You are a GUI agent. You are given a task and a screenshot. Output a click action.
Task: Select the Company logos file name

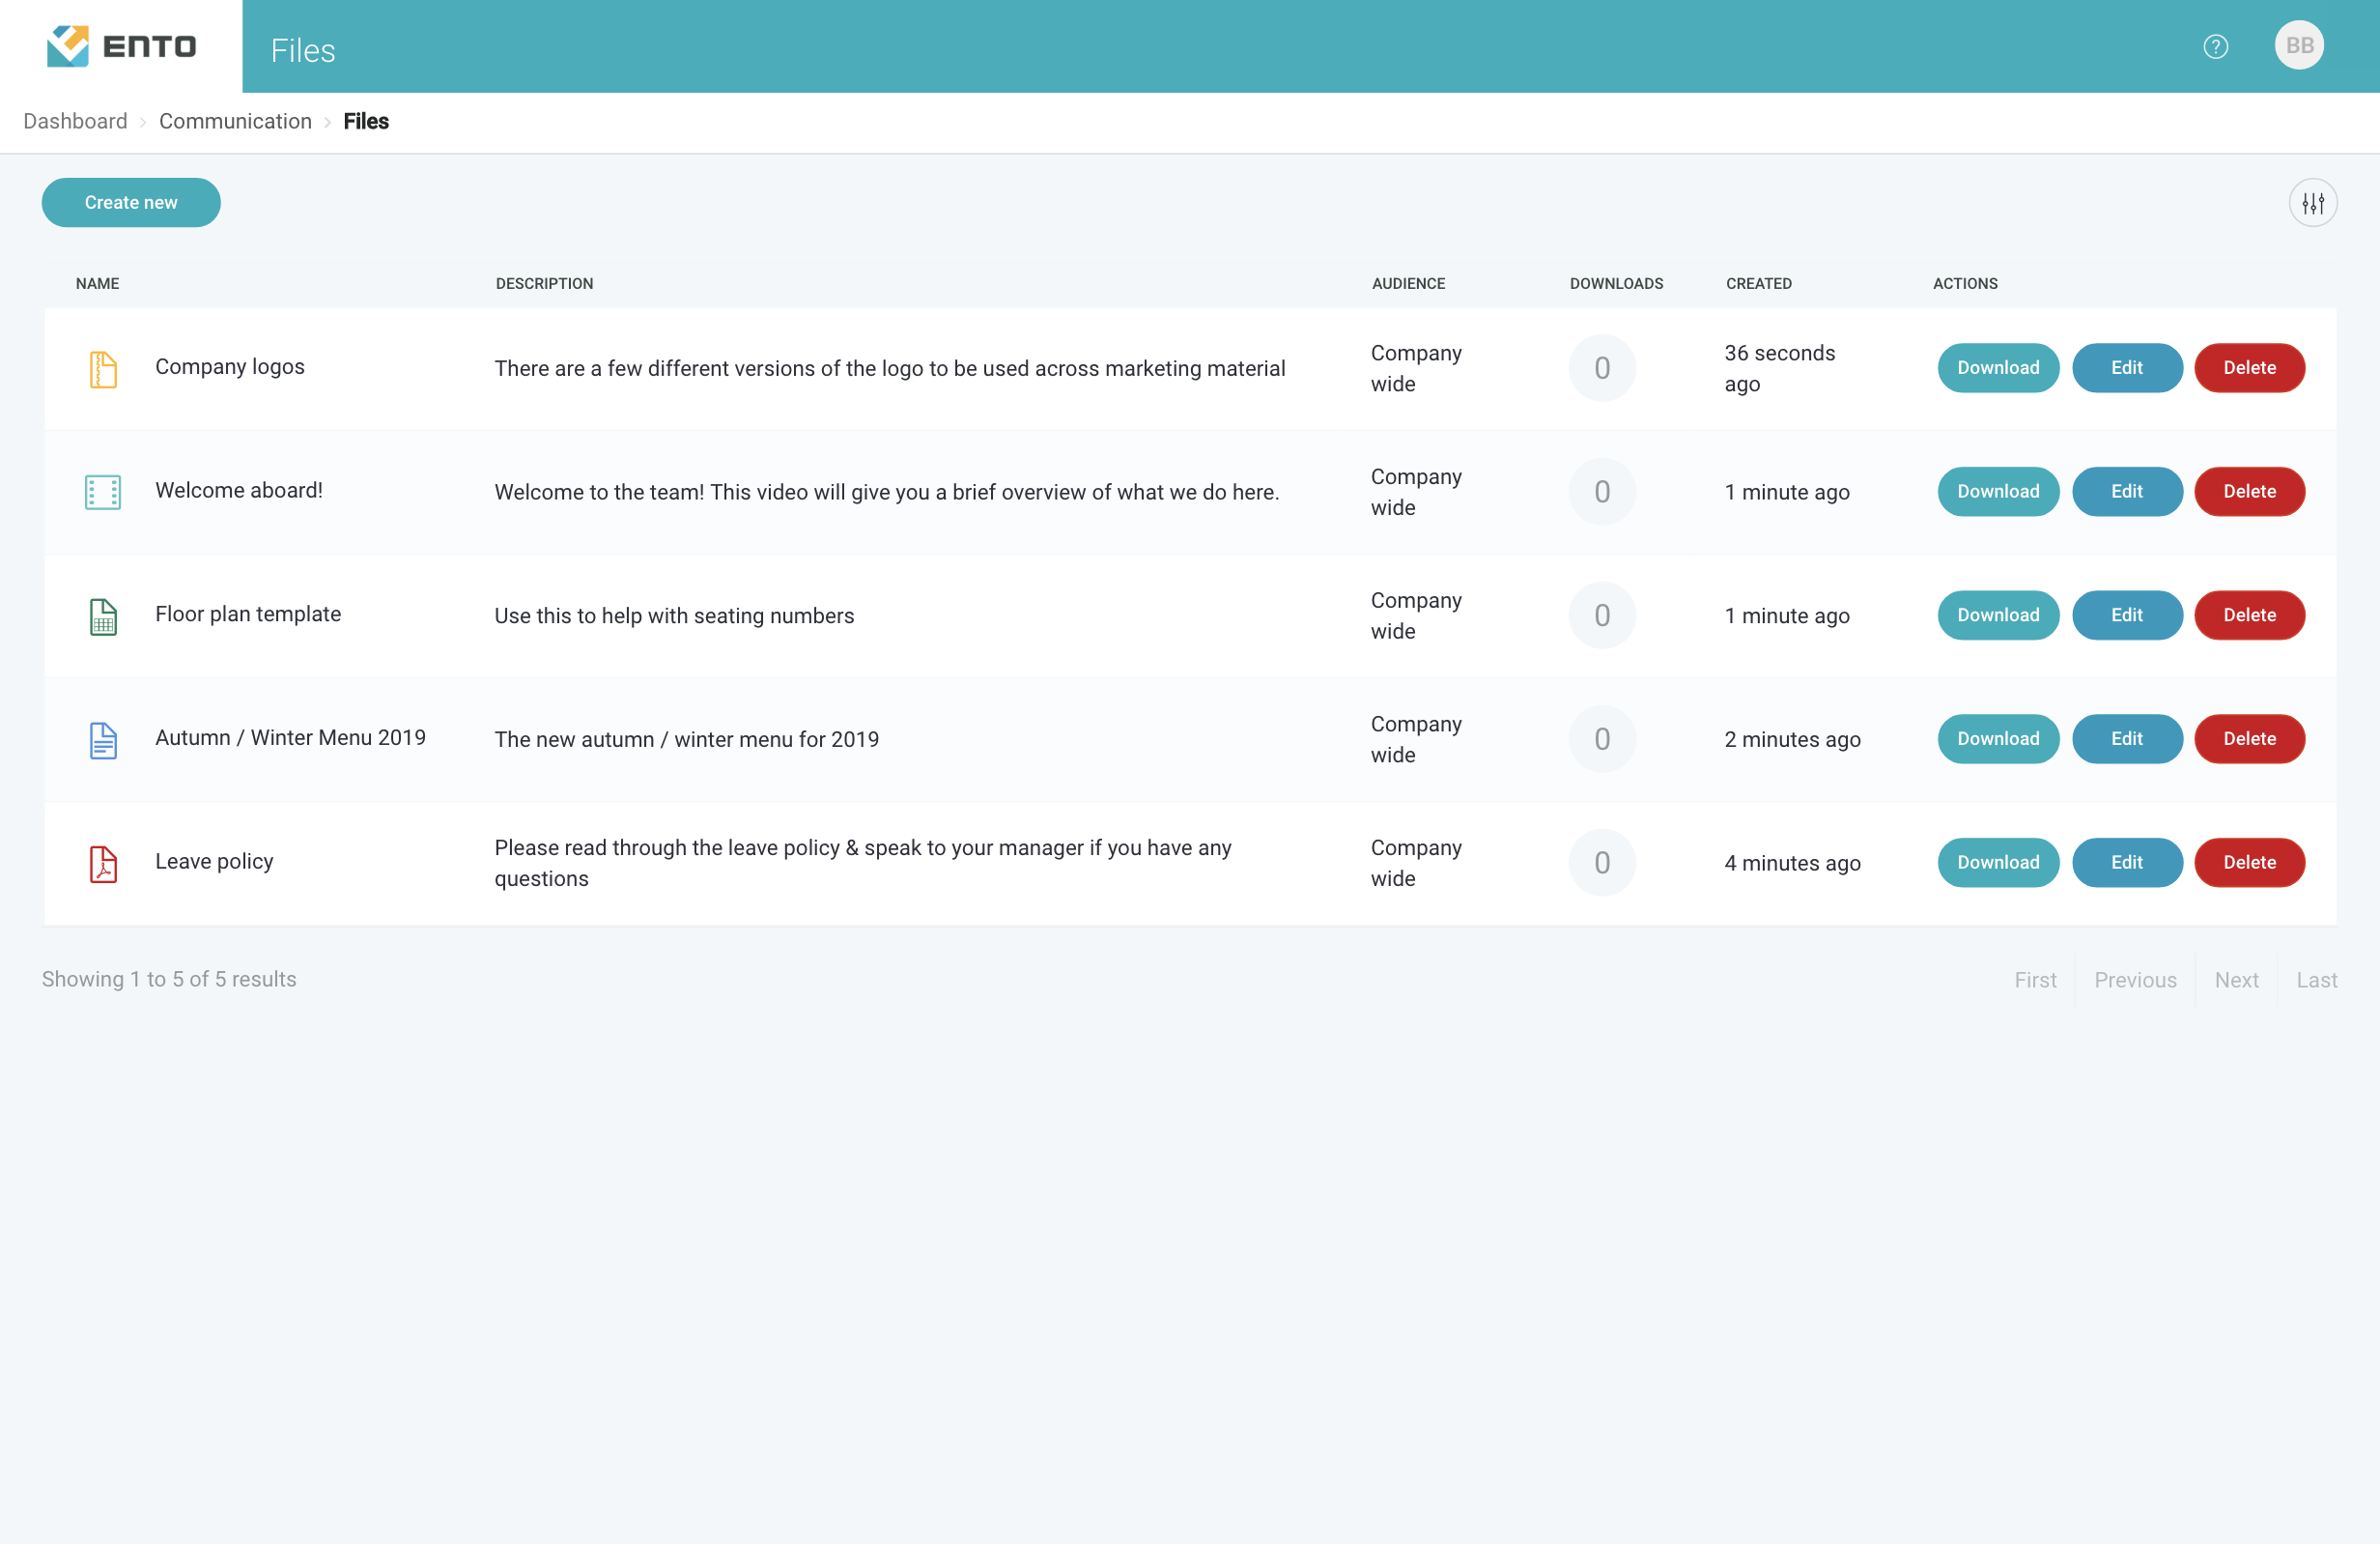[x=230, y=367]
